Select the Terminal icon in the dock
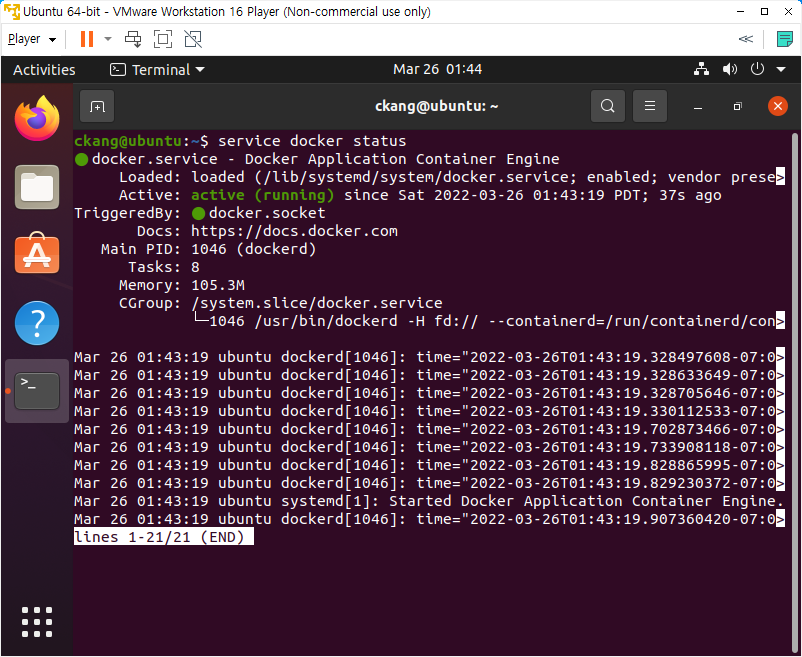The width and height of the screenshot is (802, 657). [37, 391]
